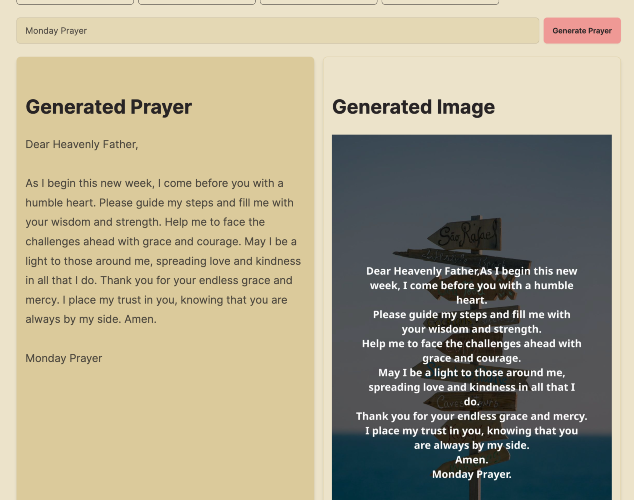The image size is (634, 500).
Task: Click 'Monday Prayer' text below the prayer
Action: click(63, 358)
